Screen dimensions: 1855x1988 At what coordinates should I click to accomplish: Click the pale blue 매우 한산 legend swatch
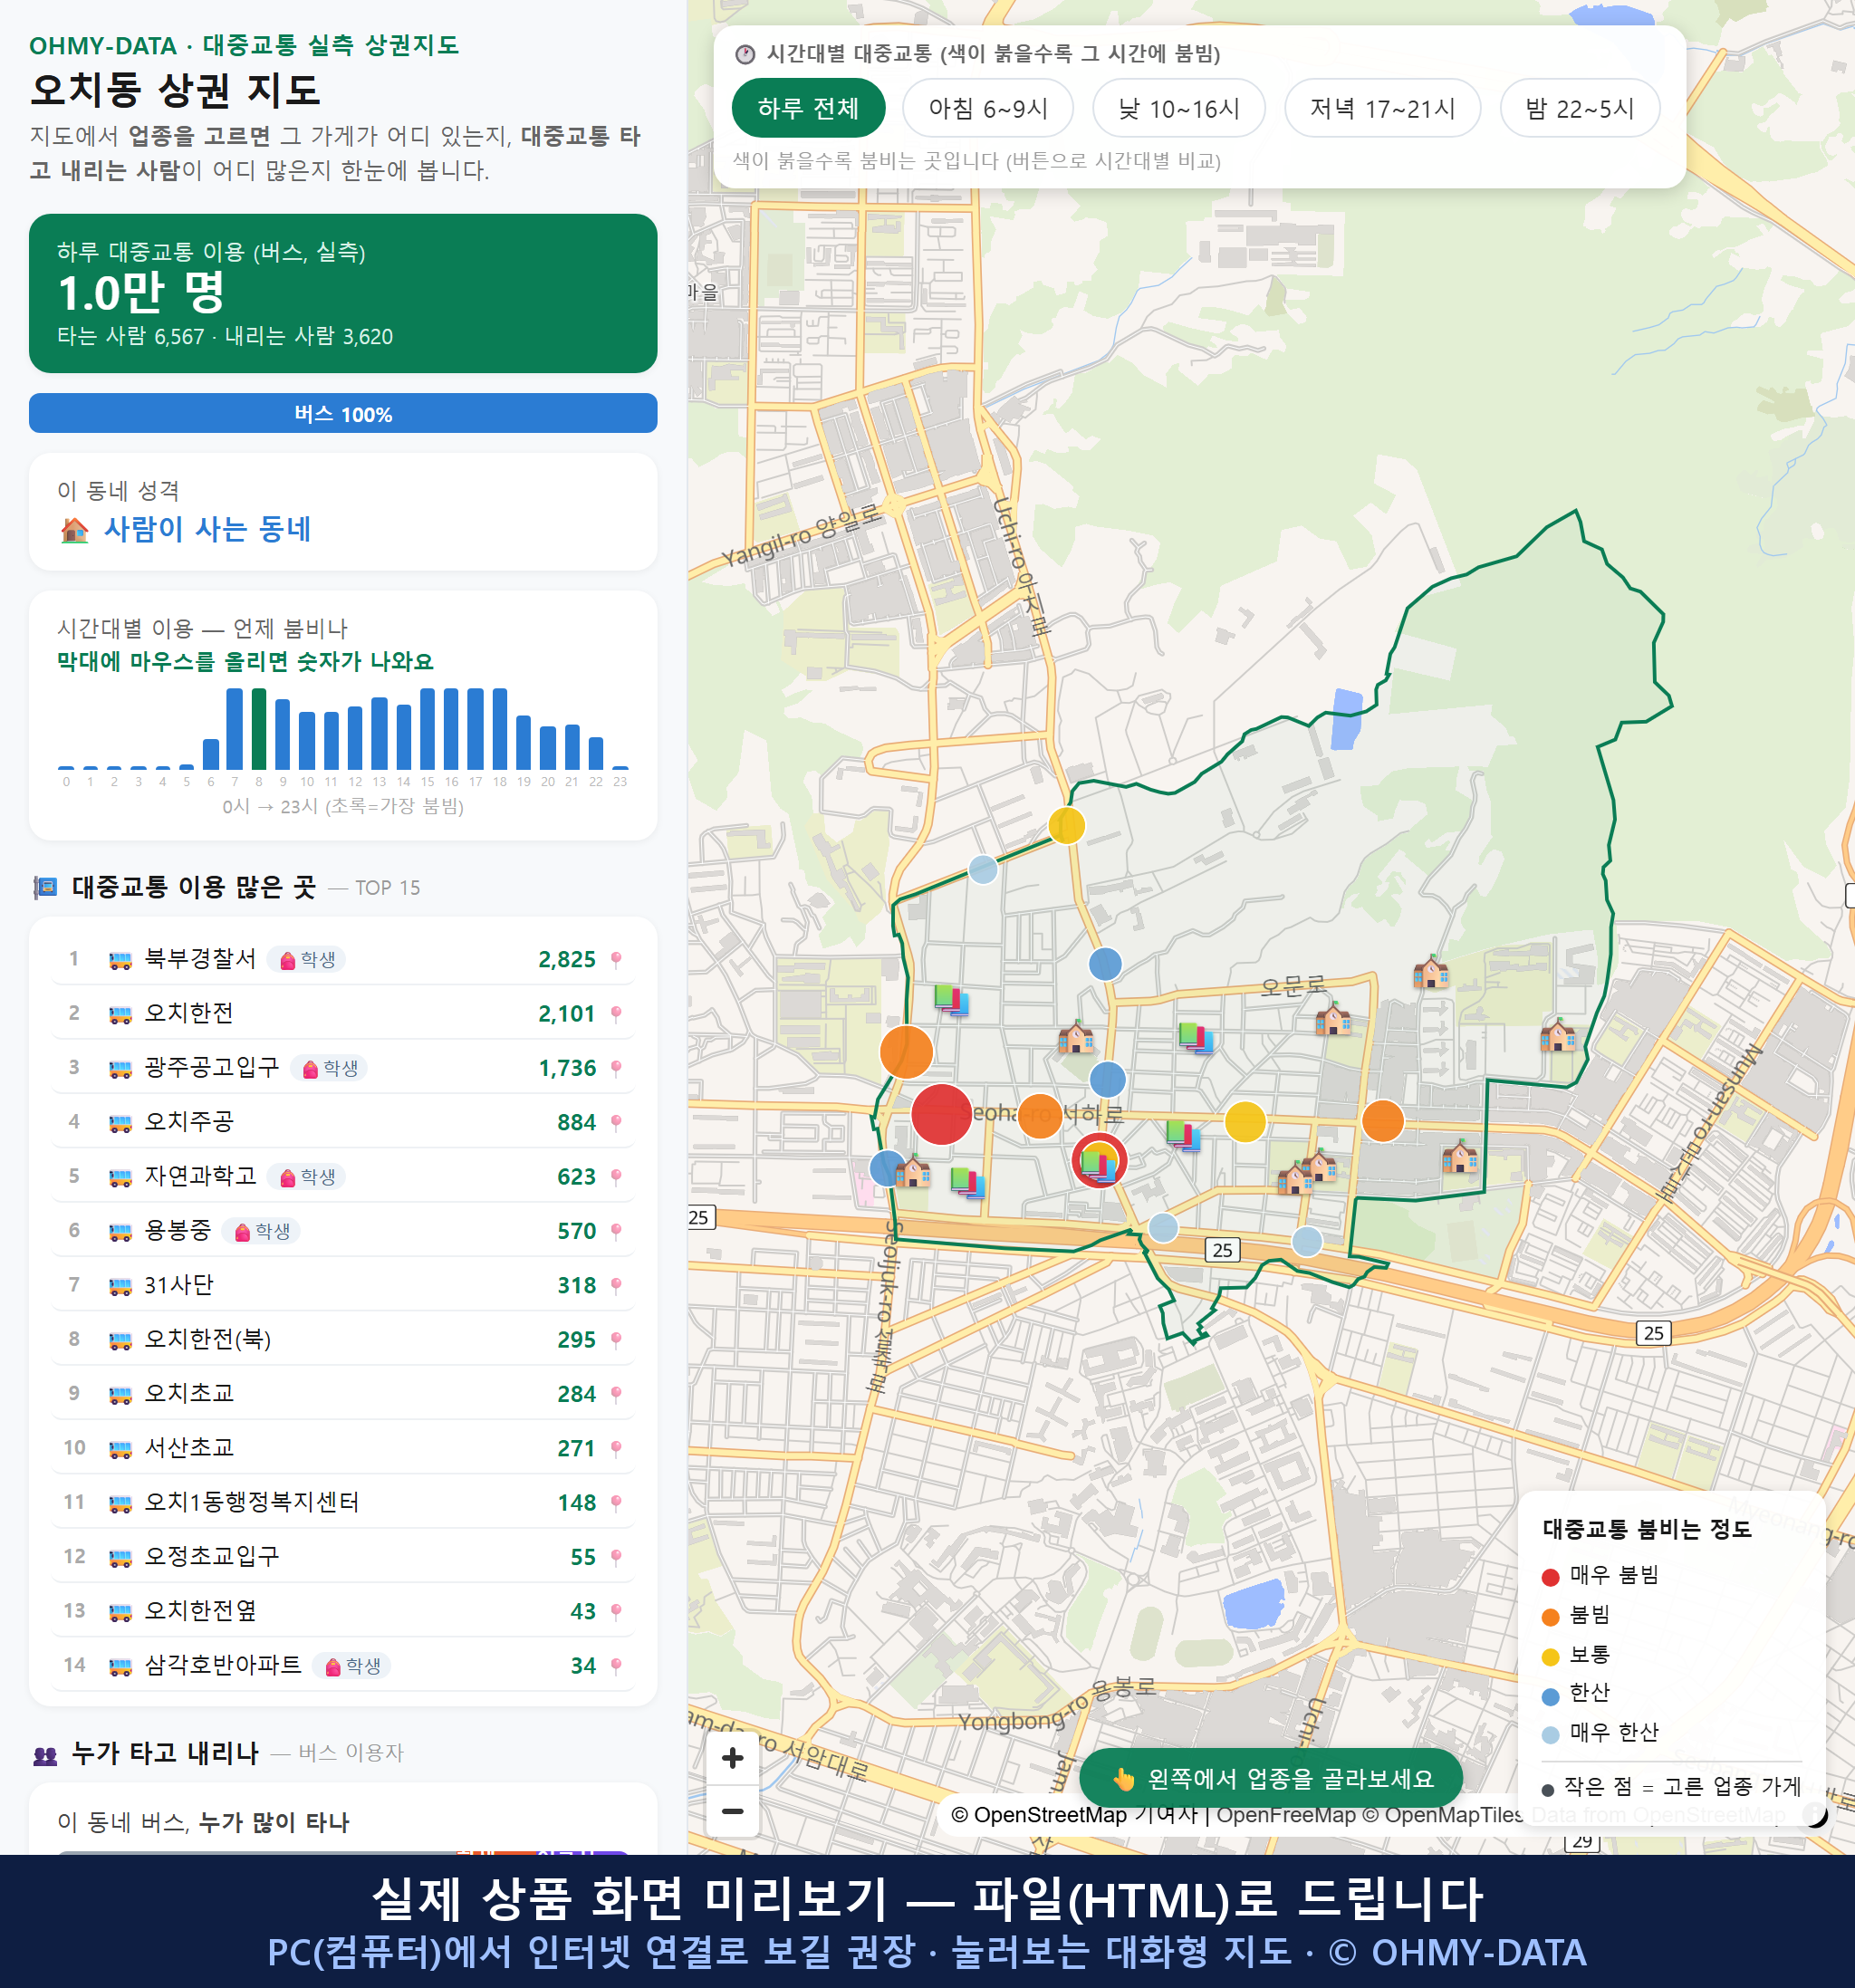(1551, 1735)
